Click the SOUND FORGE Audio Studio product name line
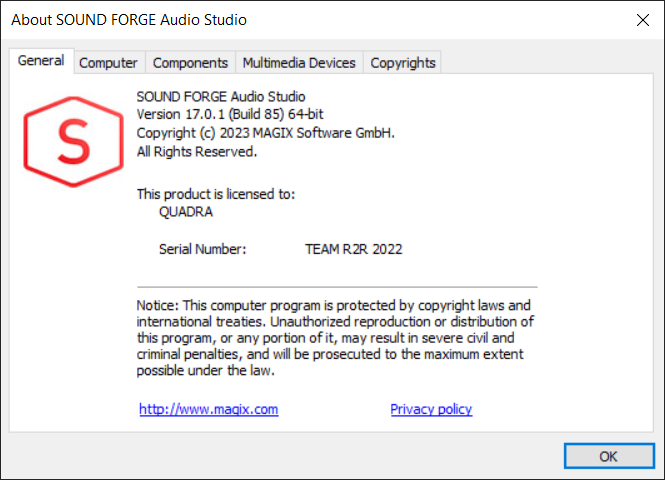 pos(221,97)
